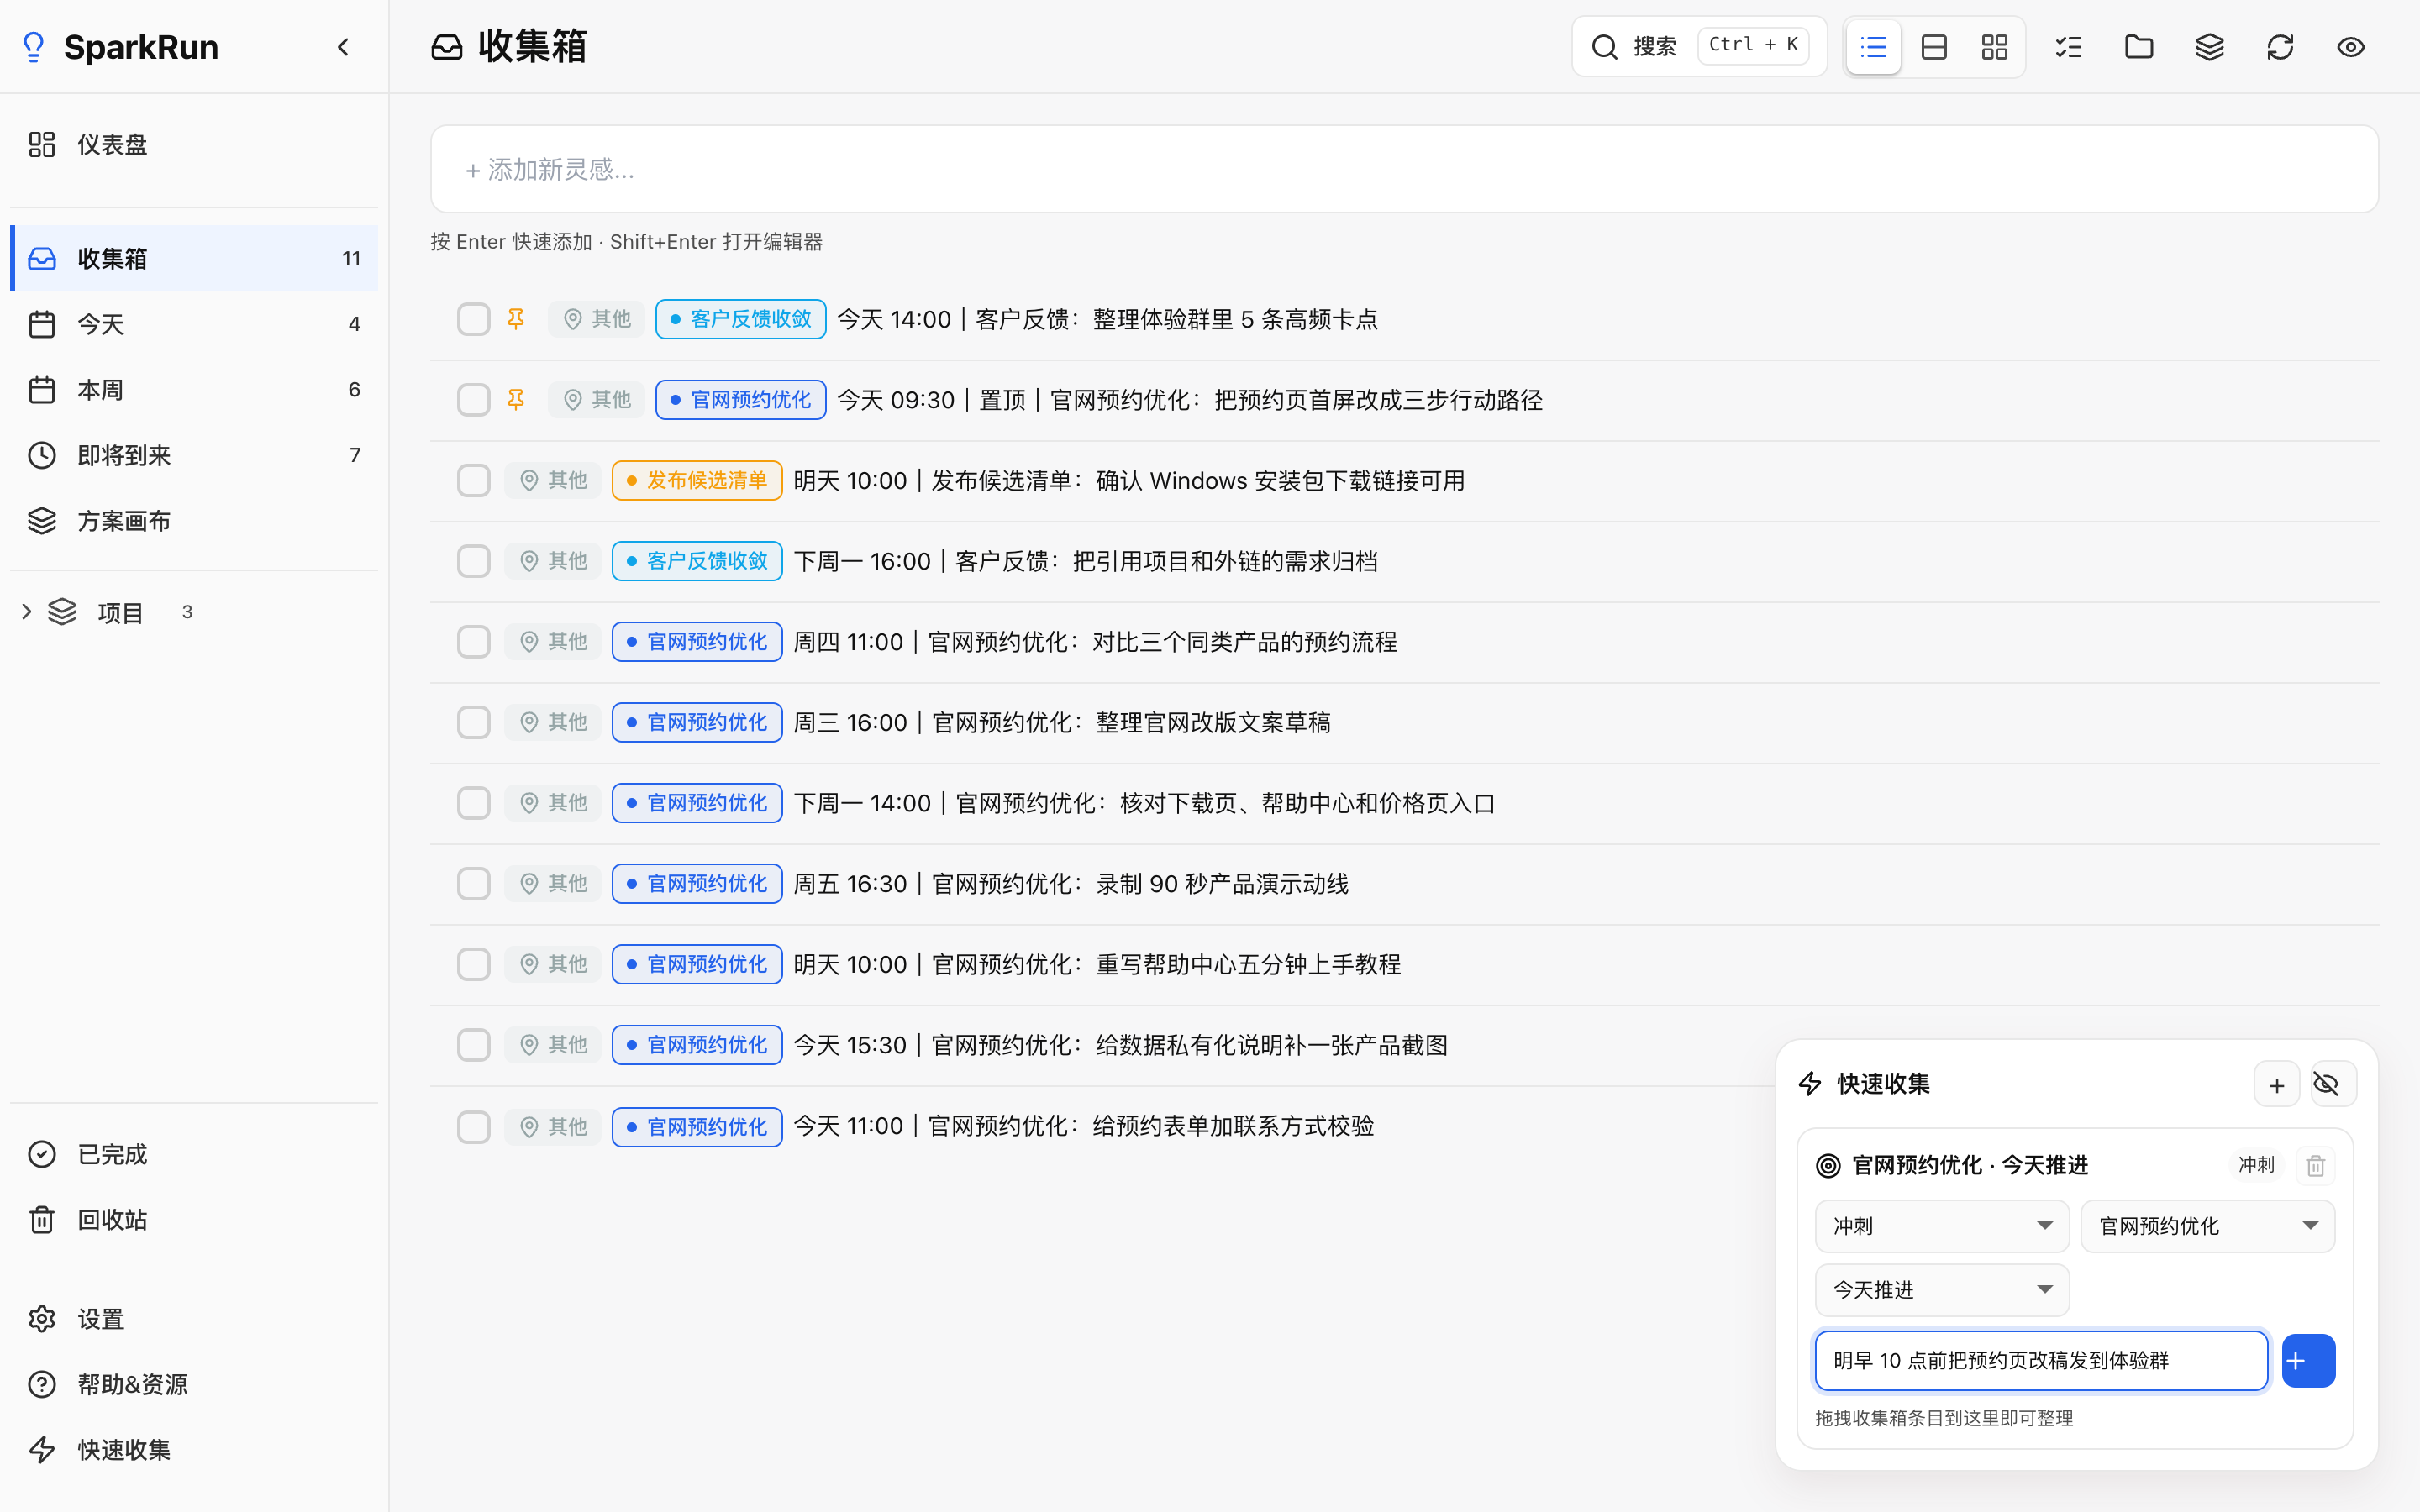Open the Trash (回收站)
This screenshot has height=1512, width=2420.
tap(194, 1220)
